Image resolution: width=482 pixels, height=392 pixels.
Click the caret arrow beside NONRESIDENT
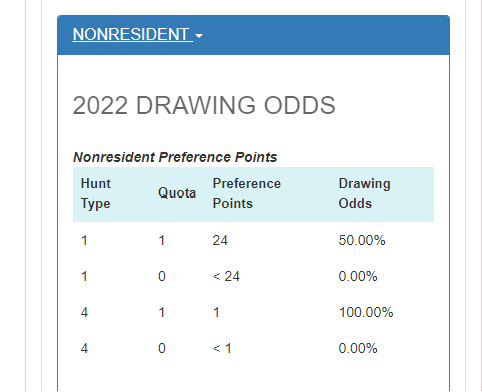(199, 36)
